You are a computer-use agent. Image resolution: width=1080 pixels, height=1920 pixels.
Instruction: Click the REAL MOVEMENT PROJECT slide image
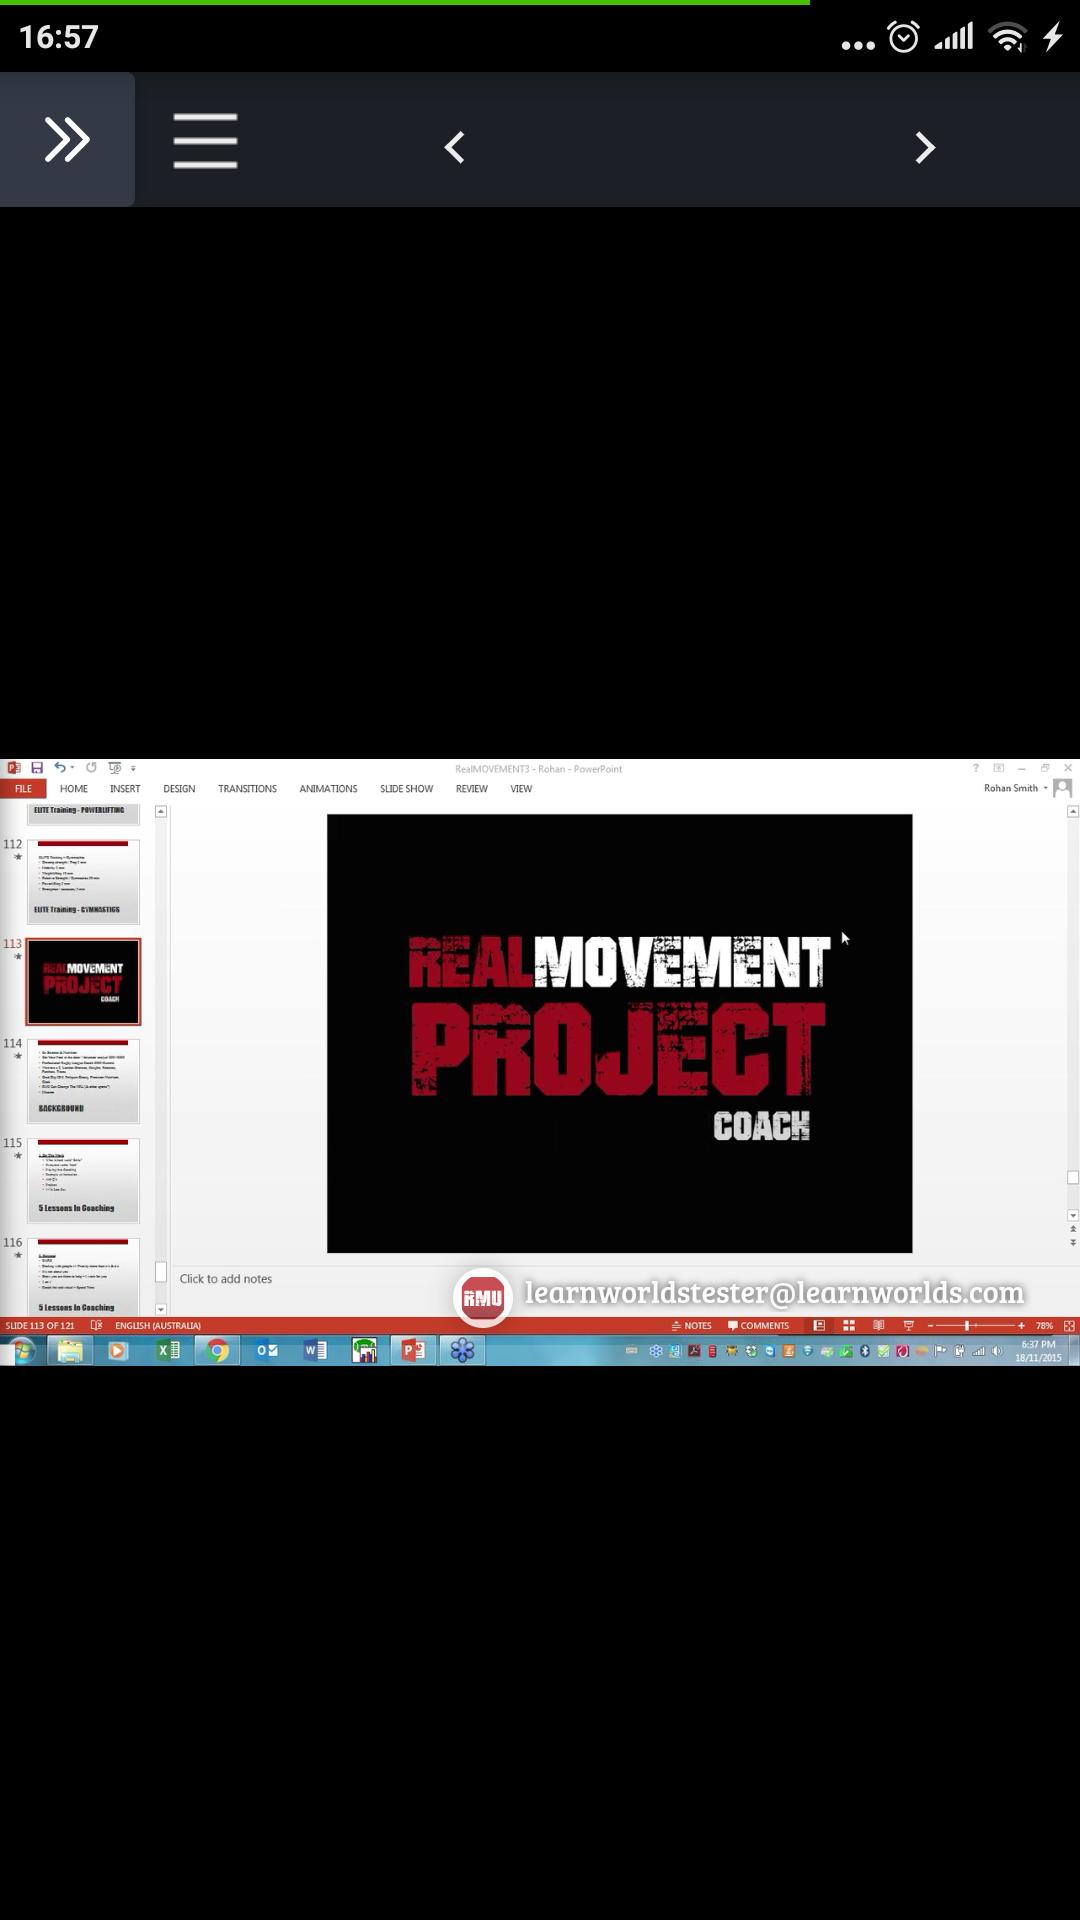coord(619,1033)
